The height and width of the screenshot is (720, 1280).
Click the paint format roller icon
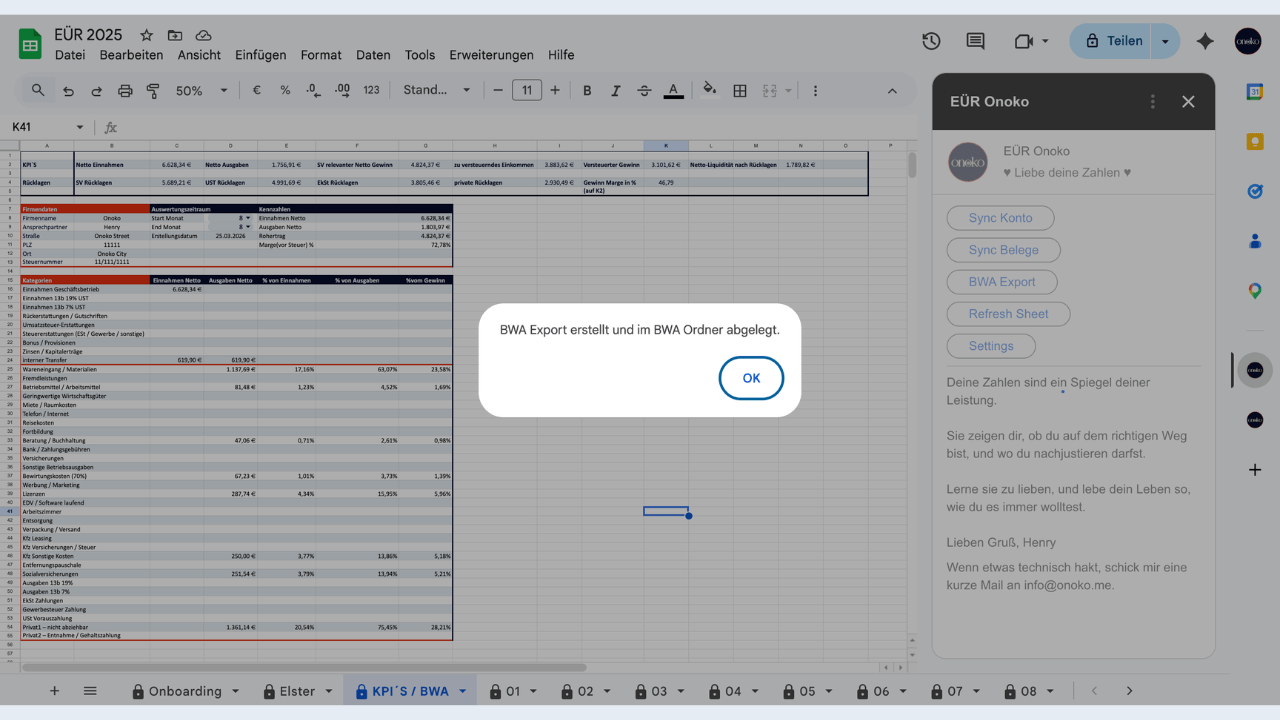153,90
